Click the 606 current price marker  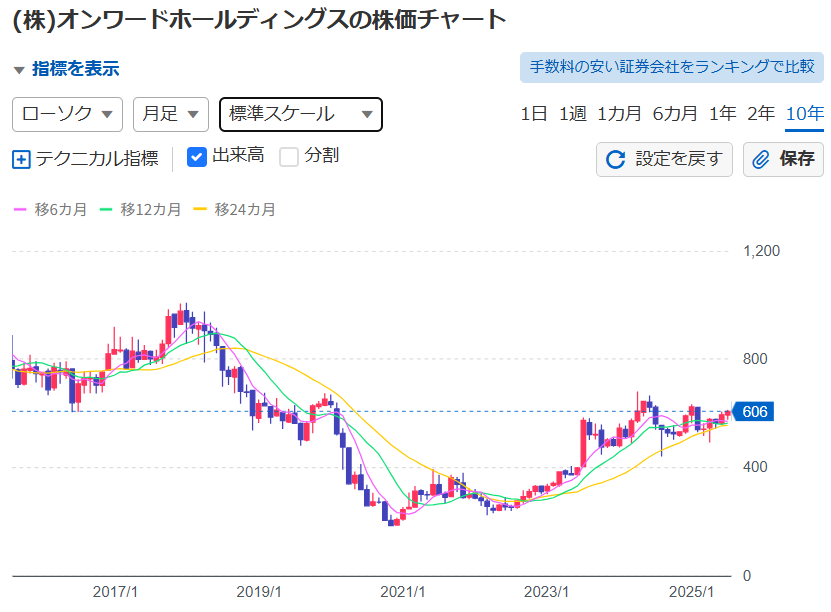(753, 412)
